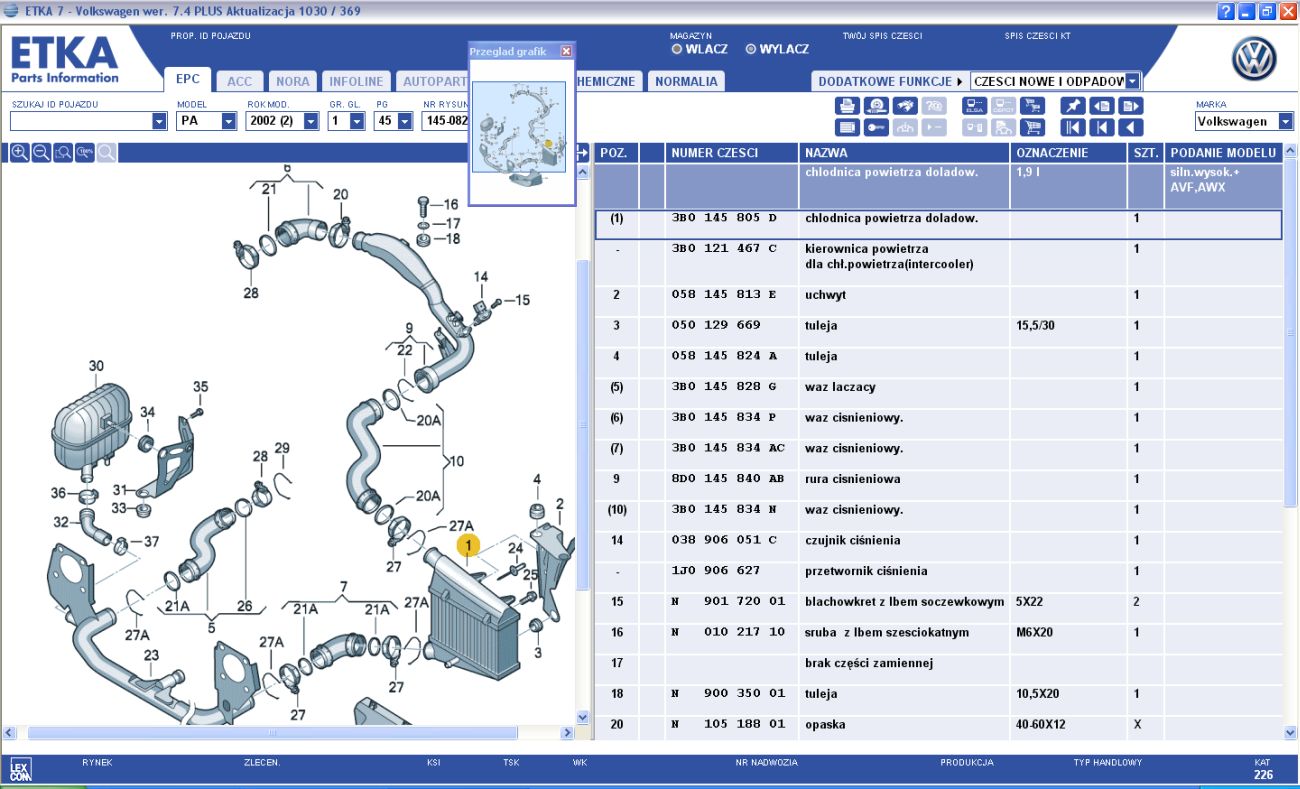Switch to the ACC tab

(240, 81)
